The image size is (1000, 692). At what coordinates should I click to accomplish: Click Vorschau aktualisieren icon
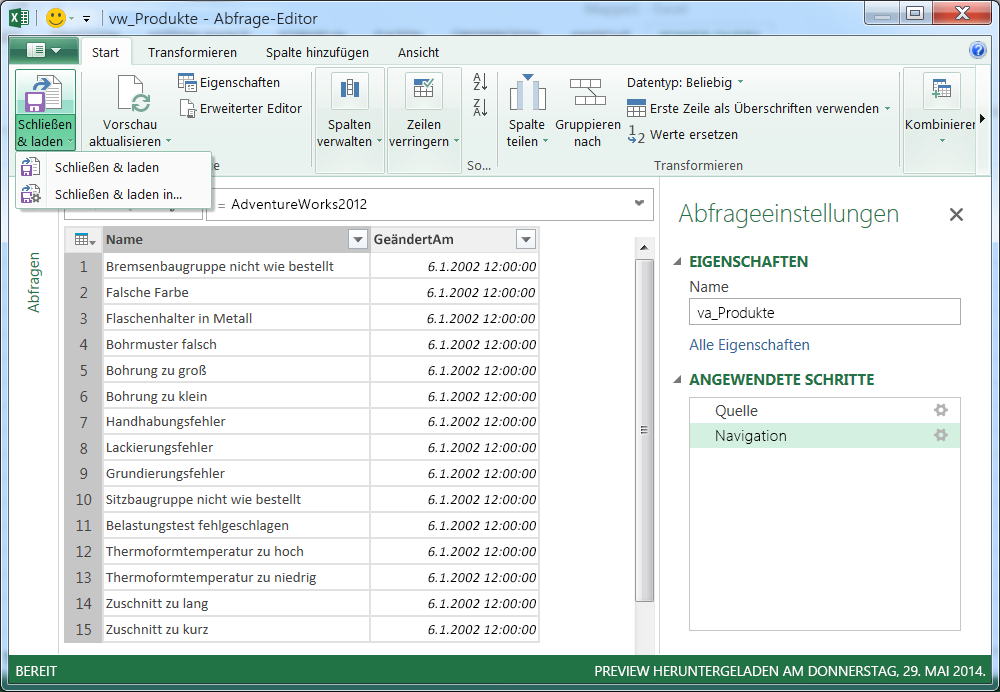point(133,94)
